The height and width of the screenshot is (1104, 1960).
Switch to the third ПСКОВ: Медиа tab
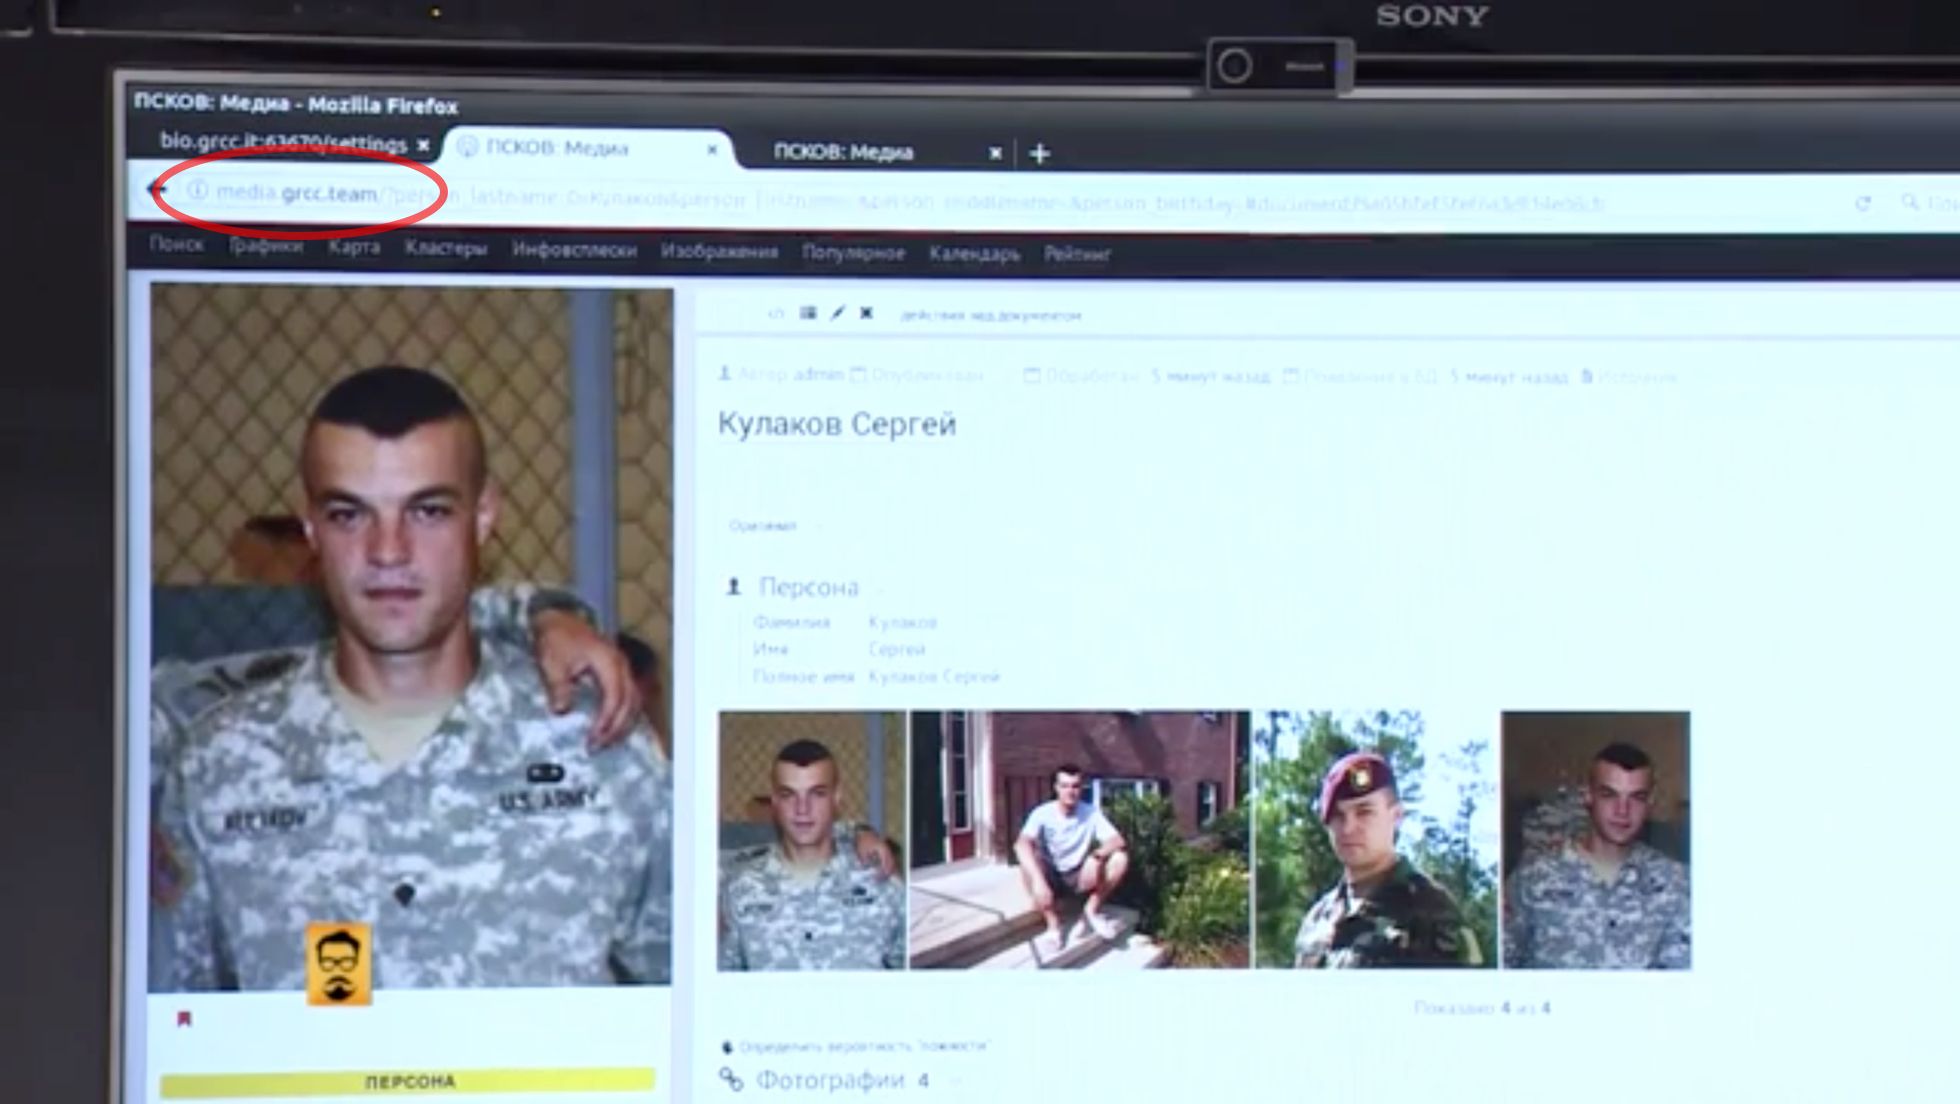pos(843,152)
